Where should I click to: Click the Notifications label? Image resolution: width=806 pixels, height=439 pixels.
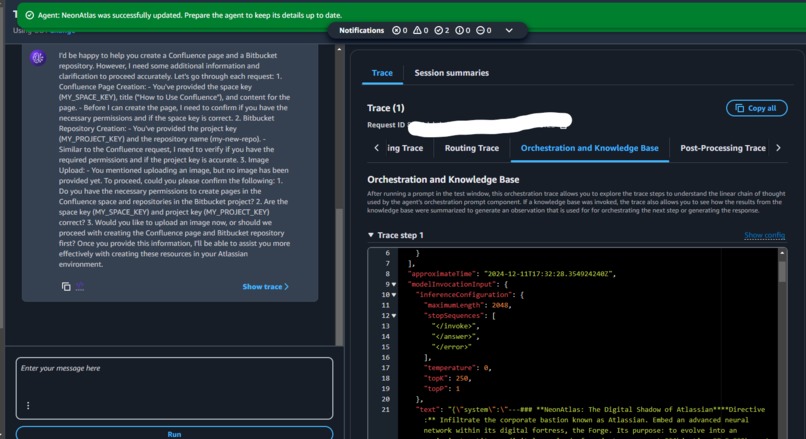(x=361, y=30)
